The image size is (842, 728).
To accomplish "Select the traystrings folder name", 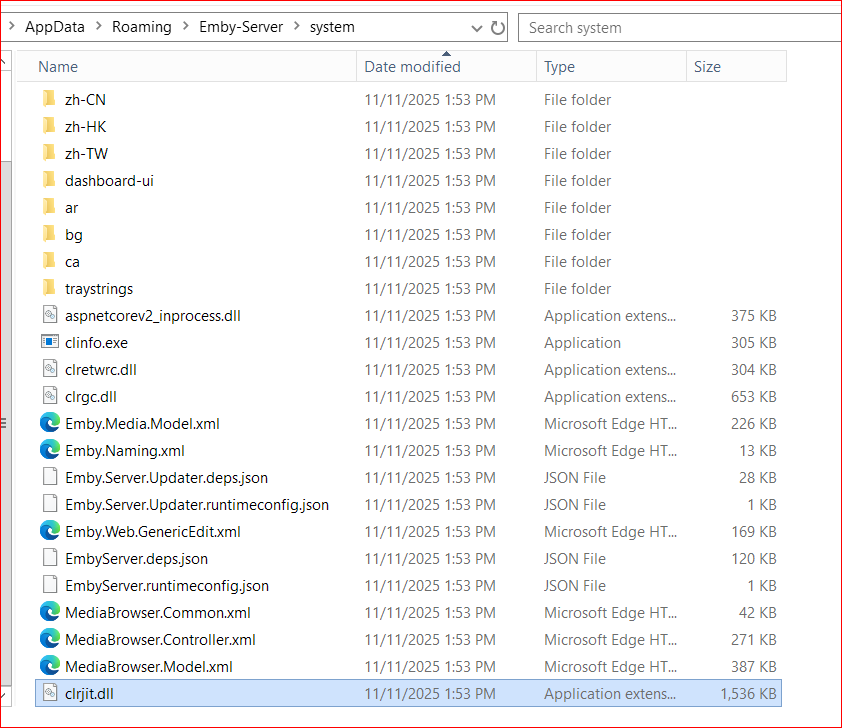I will (x=99, y=289).
